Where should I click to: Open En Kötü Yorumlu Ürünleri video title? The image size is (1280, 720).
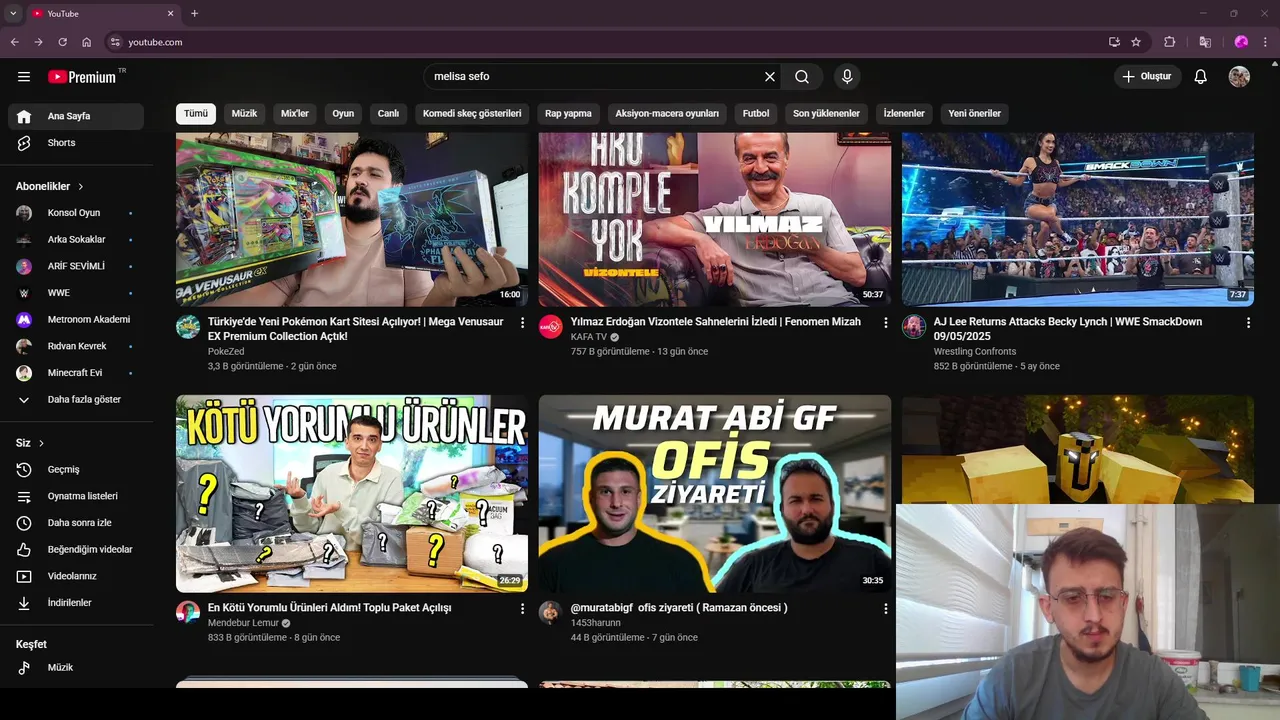tap(329, 608)
